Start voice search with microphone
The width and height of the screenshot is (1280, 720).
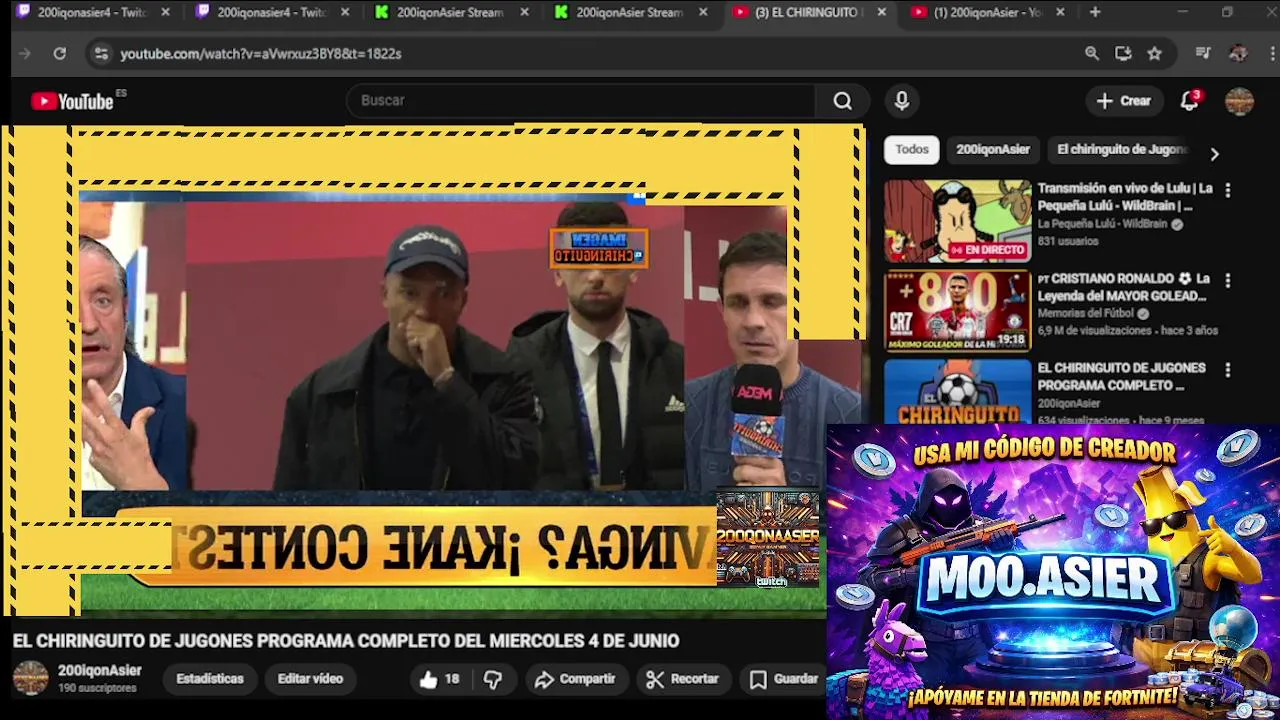coord(901,101)
